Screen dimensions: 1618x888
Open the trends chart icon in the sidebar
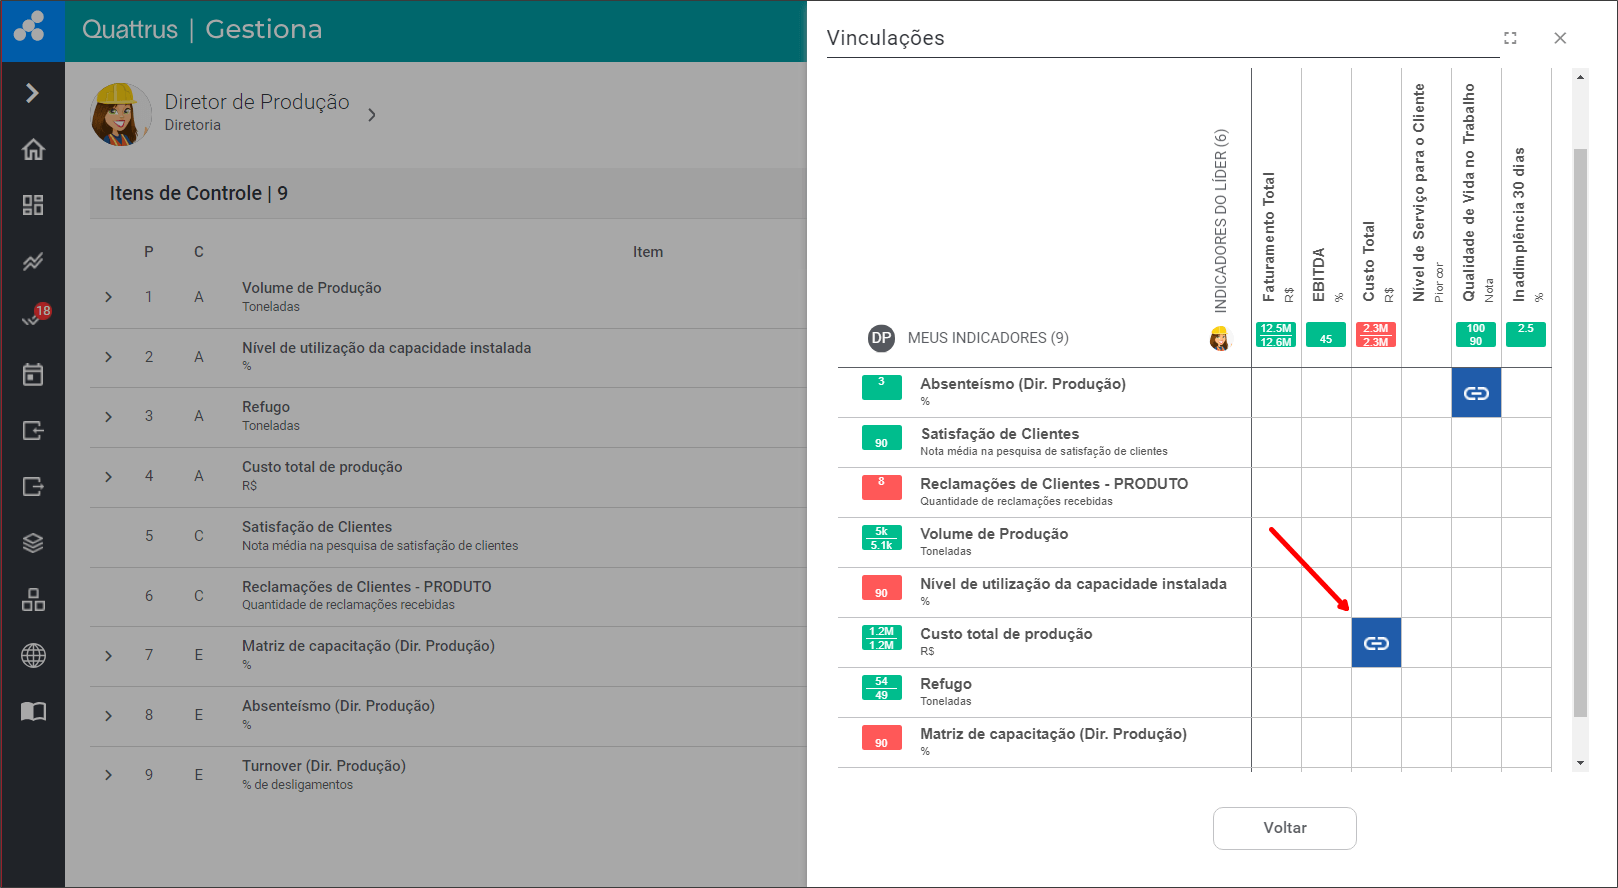[x=33, y=262]
